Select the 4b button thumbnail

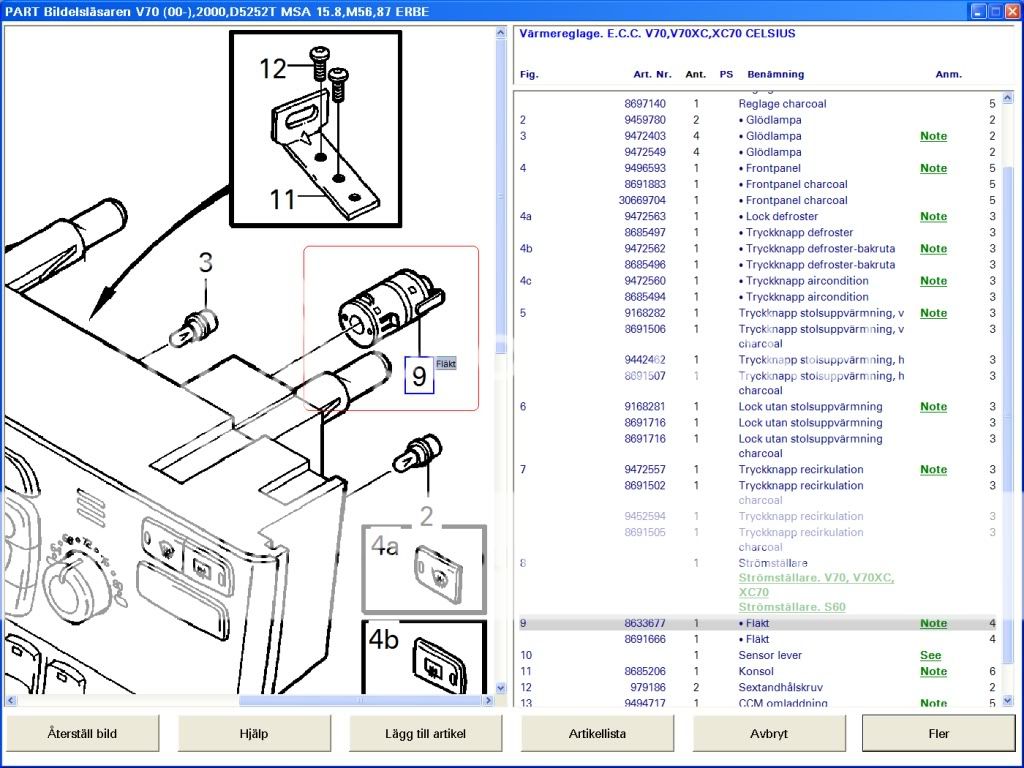pyautogui.click(x=423, y=657)
